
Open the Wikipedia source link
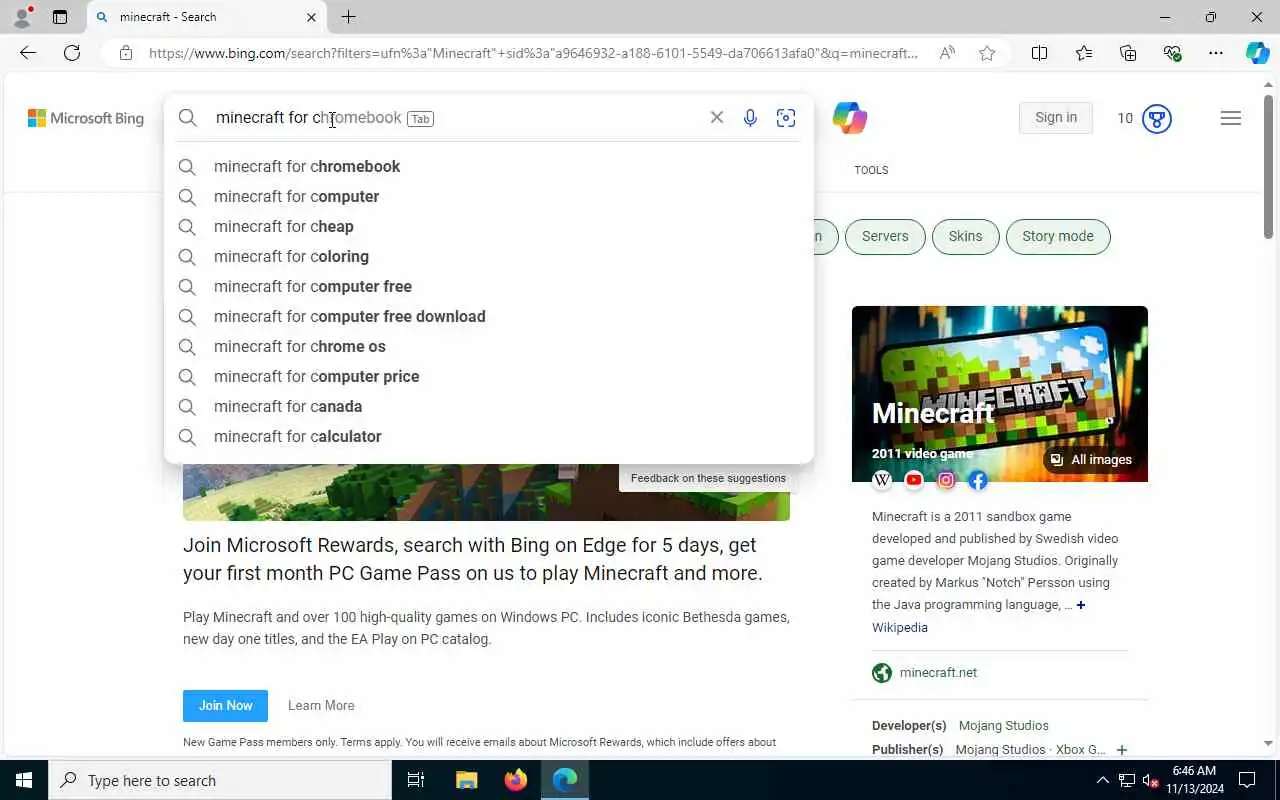(900, 628)
